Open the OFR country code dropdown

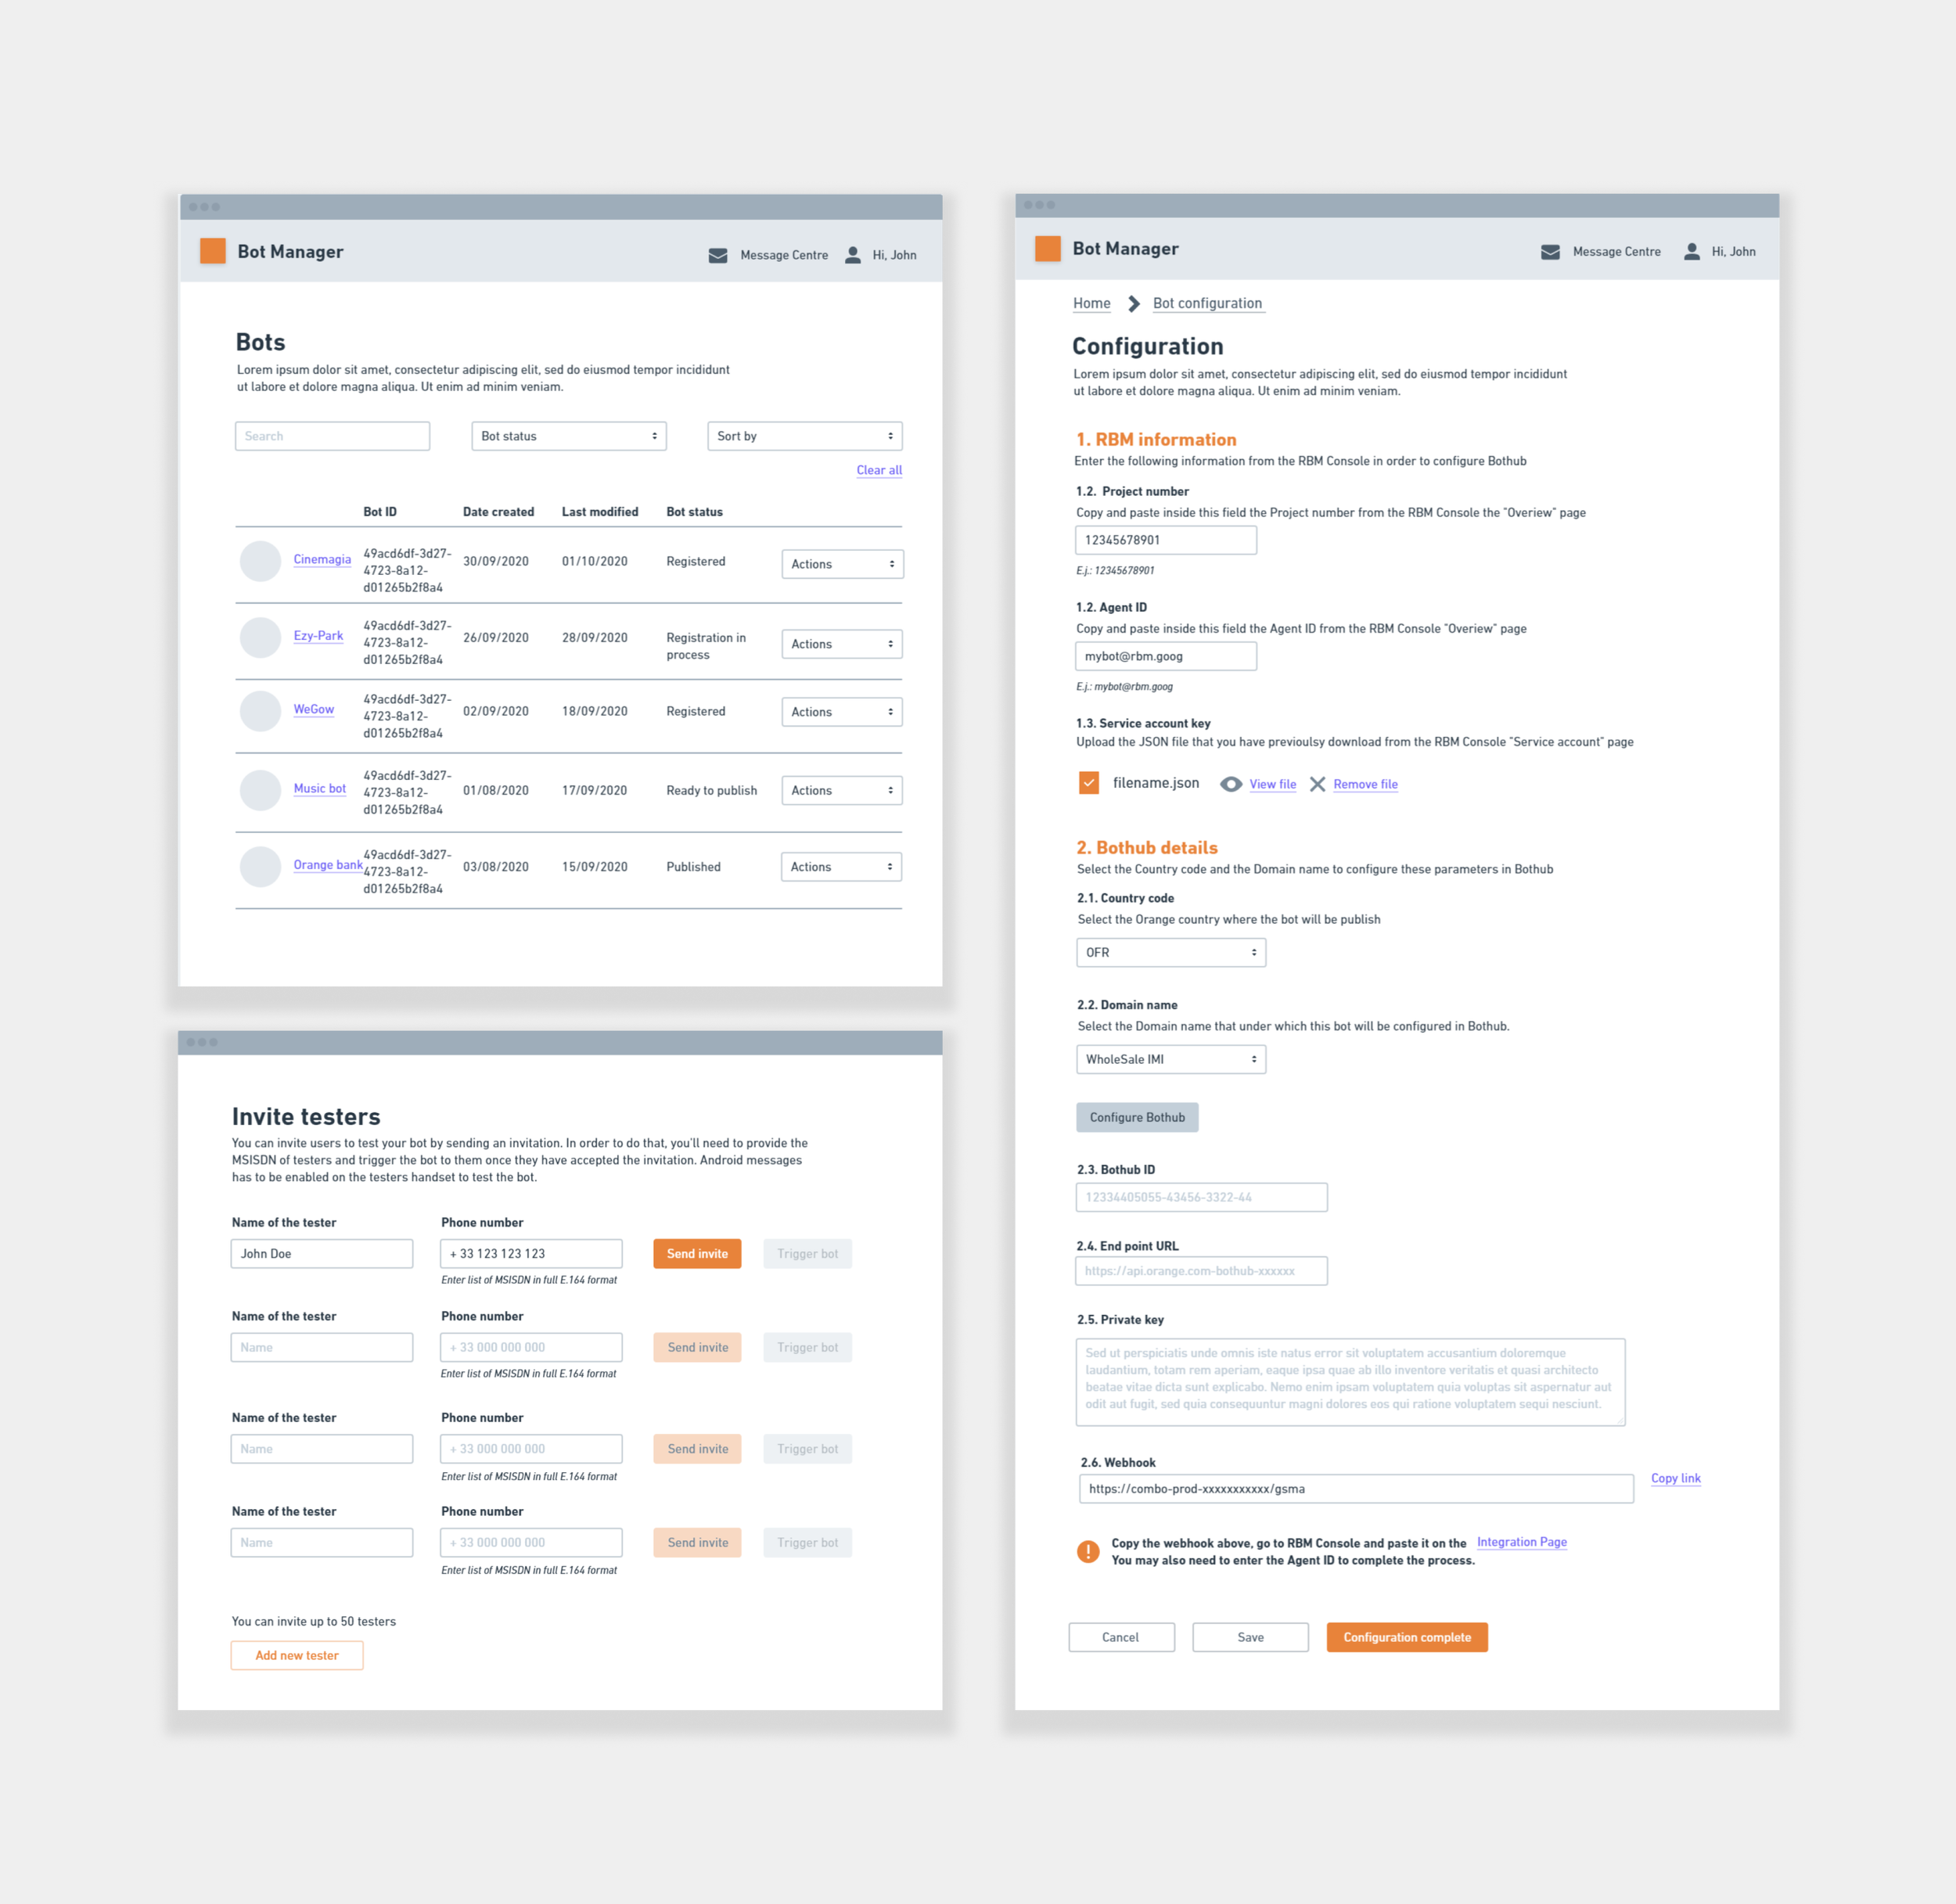(x=1170, y=952)
